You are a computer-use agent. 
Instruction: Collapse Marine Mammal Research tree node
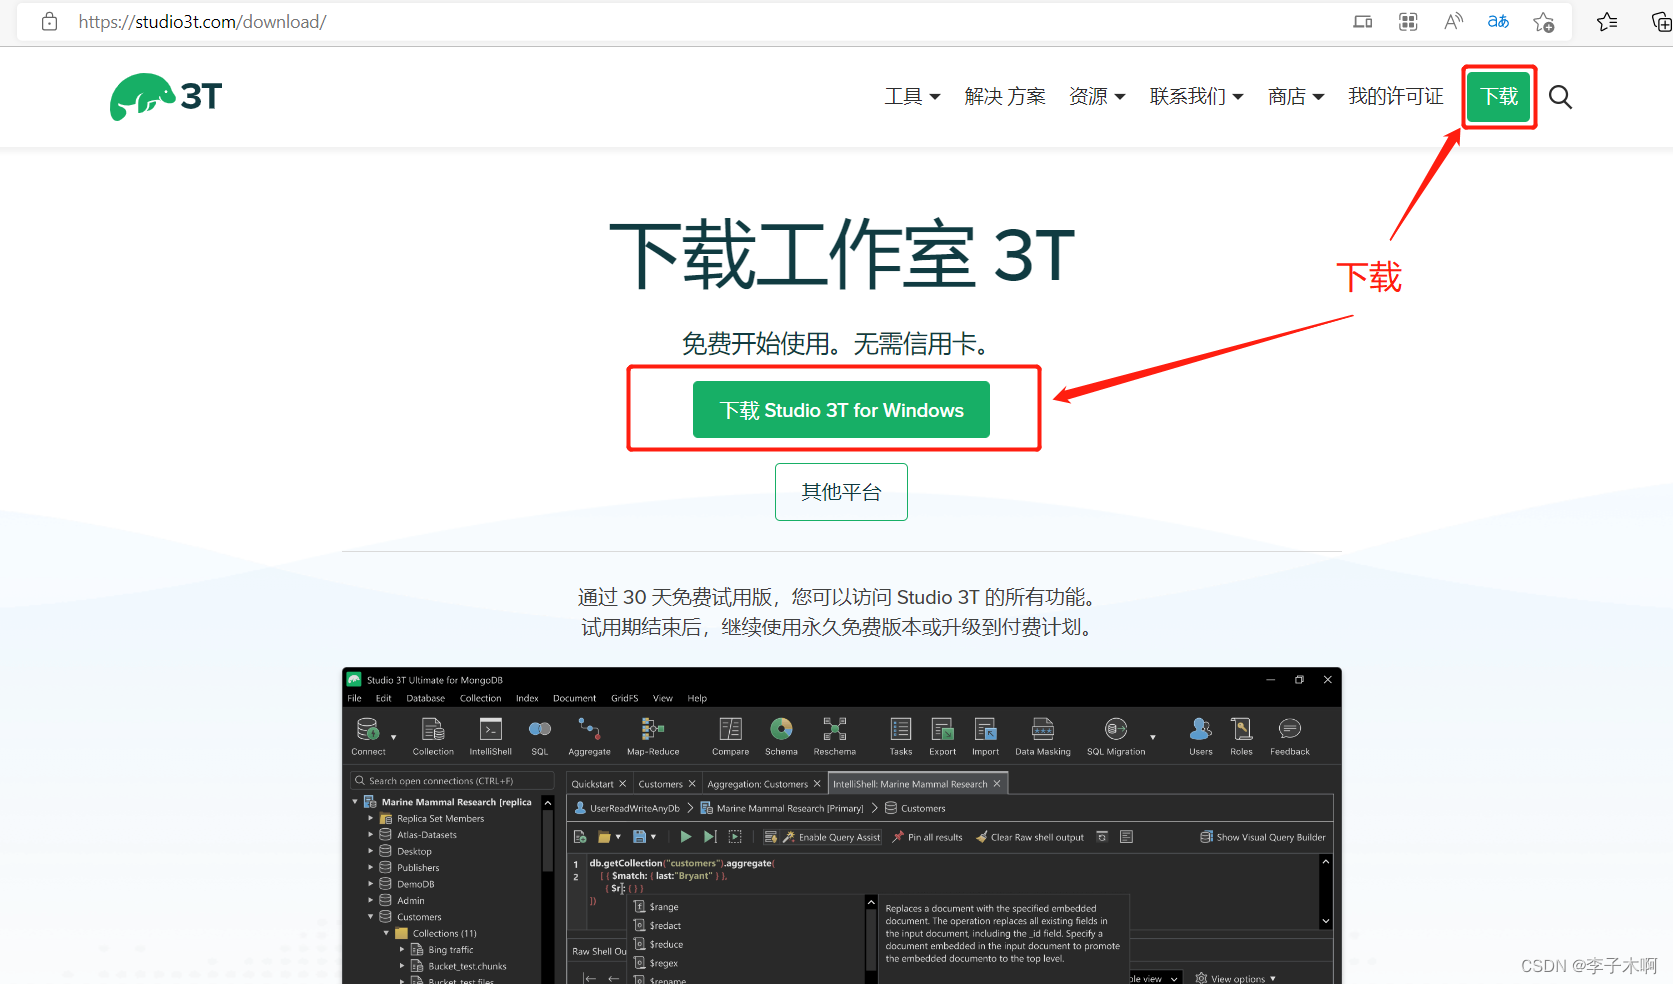coord(355,802)
